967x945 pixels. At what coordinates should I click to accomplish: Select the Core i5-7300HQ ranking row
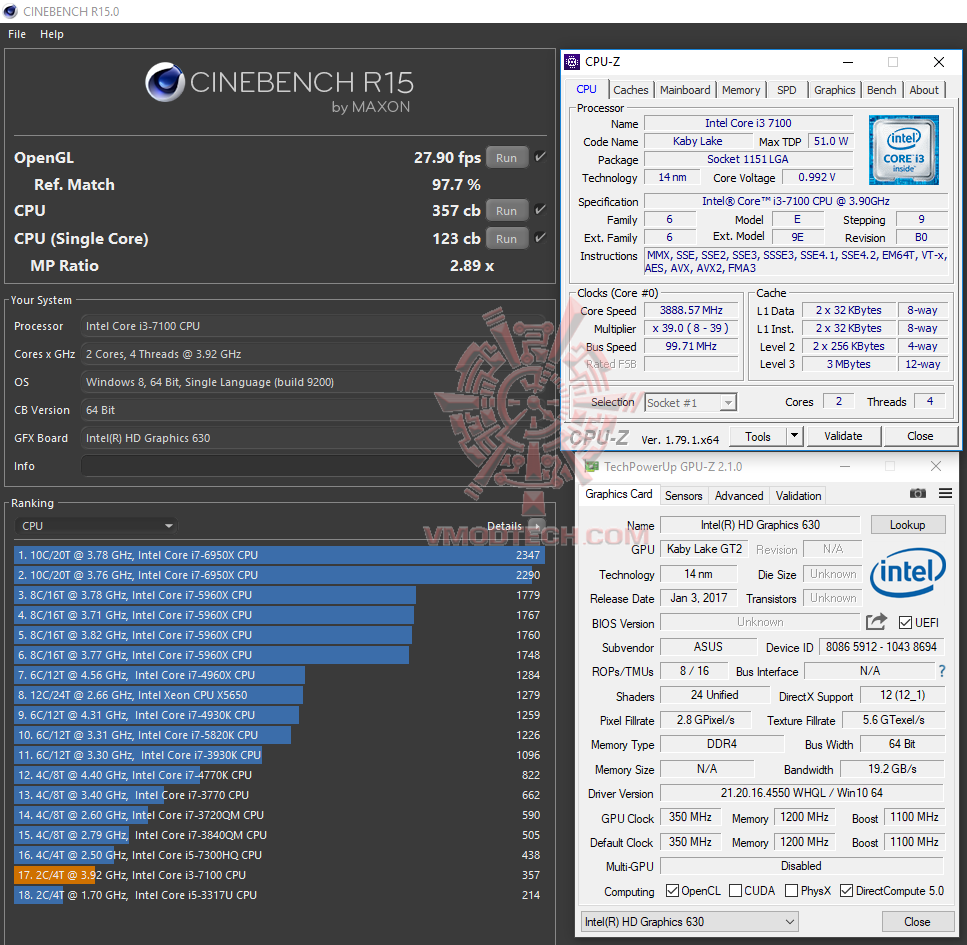279,855
